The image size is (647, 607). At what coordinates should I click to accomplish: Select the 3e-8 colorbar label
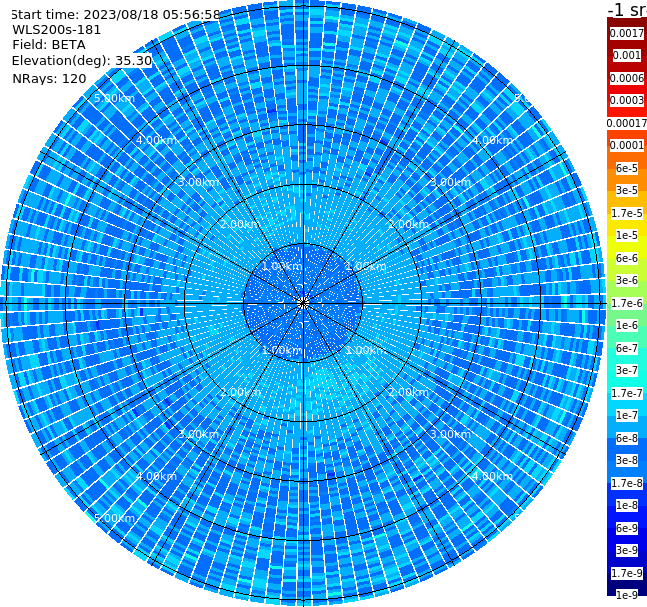(x=627, y=460)
